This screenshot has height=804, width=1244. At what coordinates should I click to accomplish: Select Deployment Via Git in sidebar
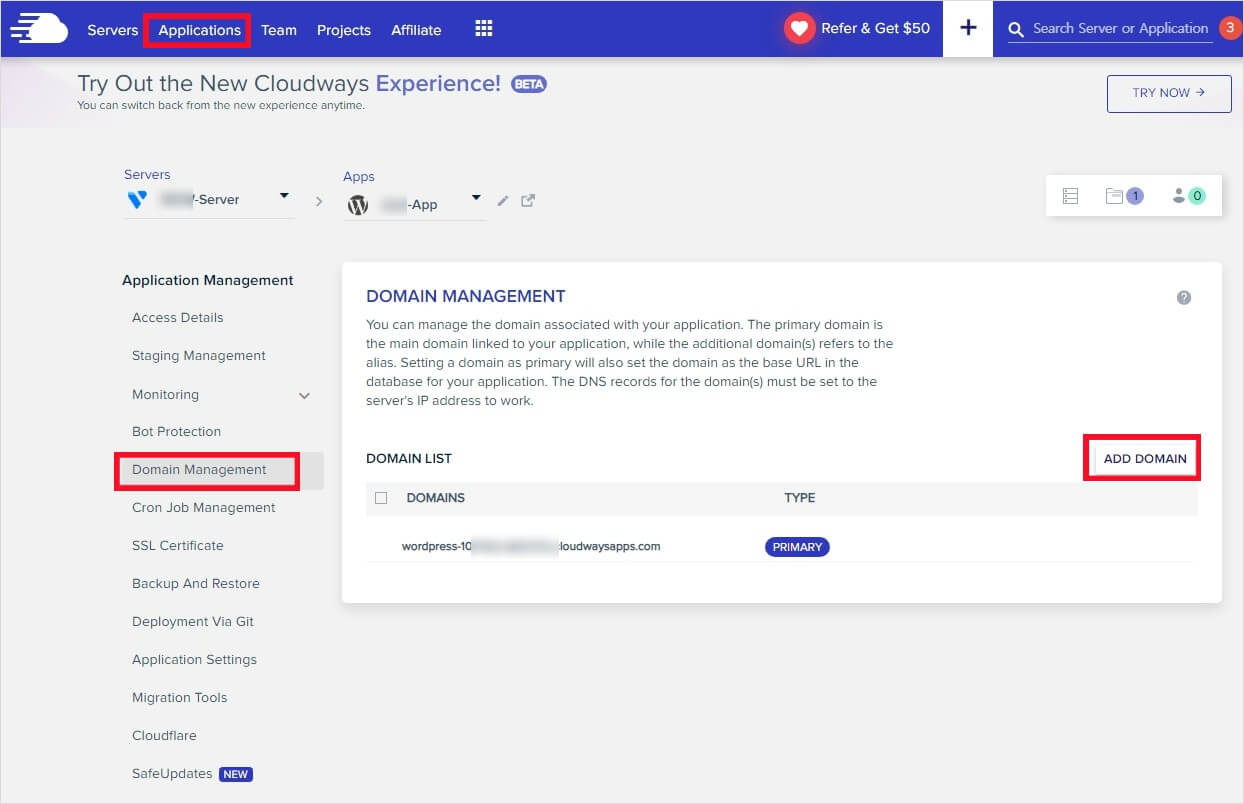[193, 622]
